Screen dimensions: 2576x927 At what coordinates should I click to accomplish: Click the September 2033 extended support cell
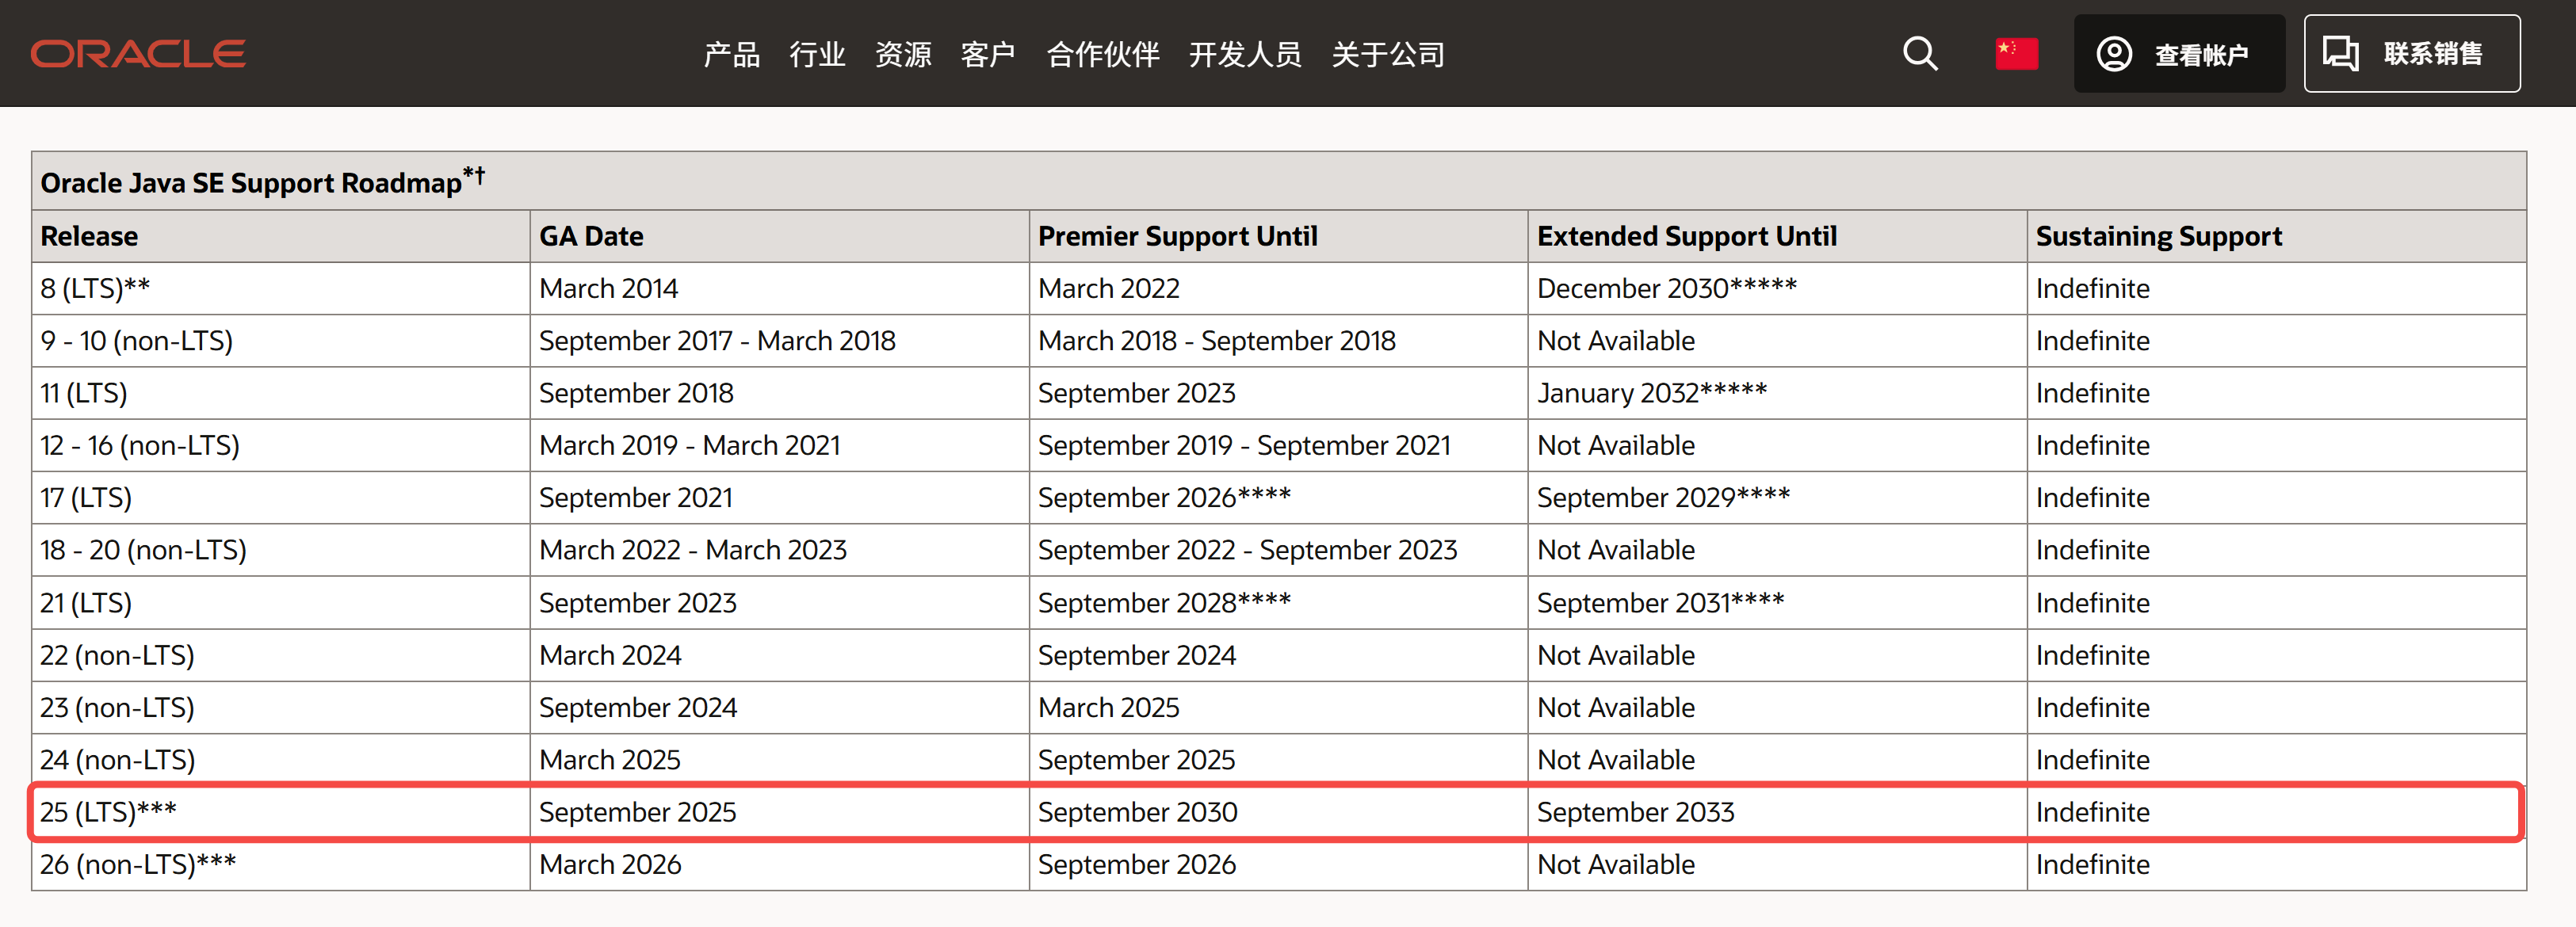tap(1636, 812)
